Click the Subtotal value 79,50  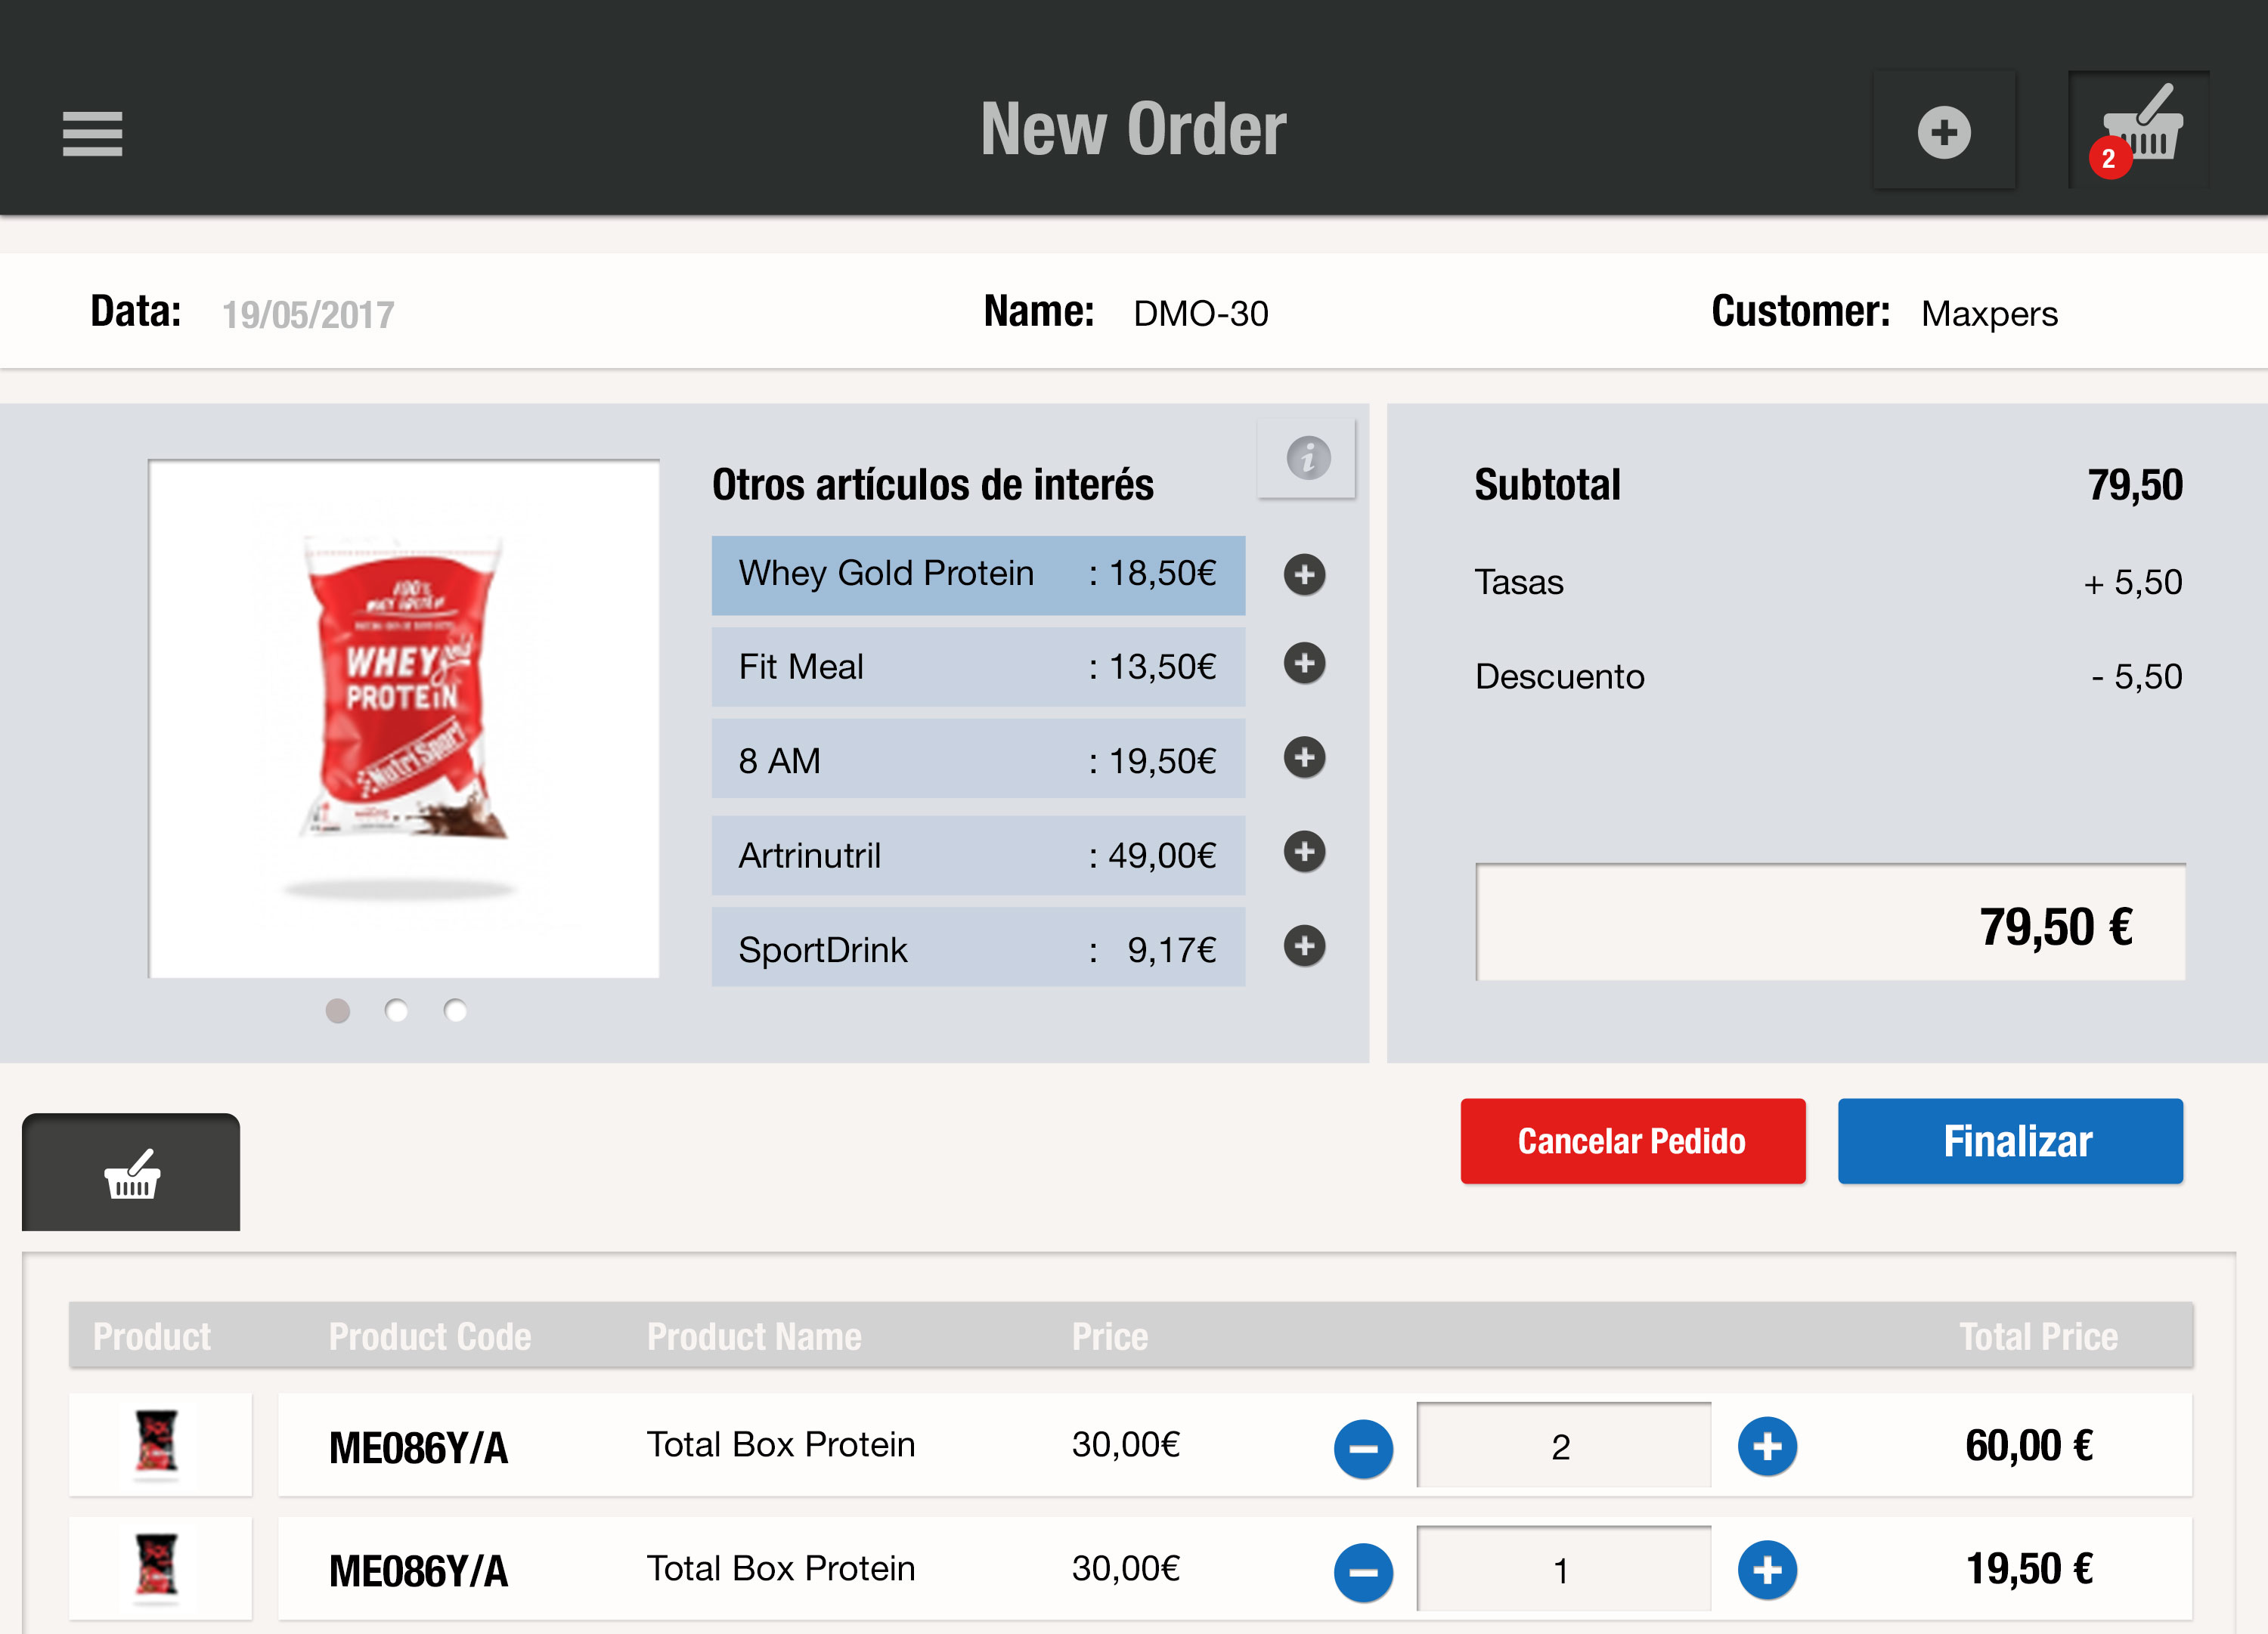[x=2135, y=485]
